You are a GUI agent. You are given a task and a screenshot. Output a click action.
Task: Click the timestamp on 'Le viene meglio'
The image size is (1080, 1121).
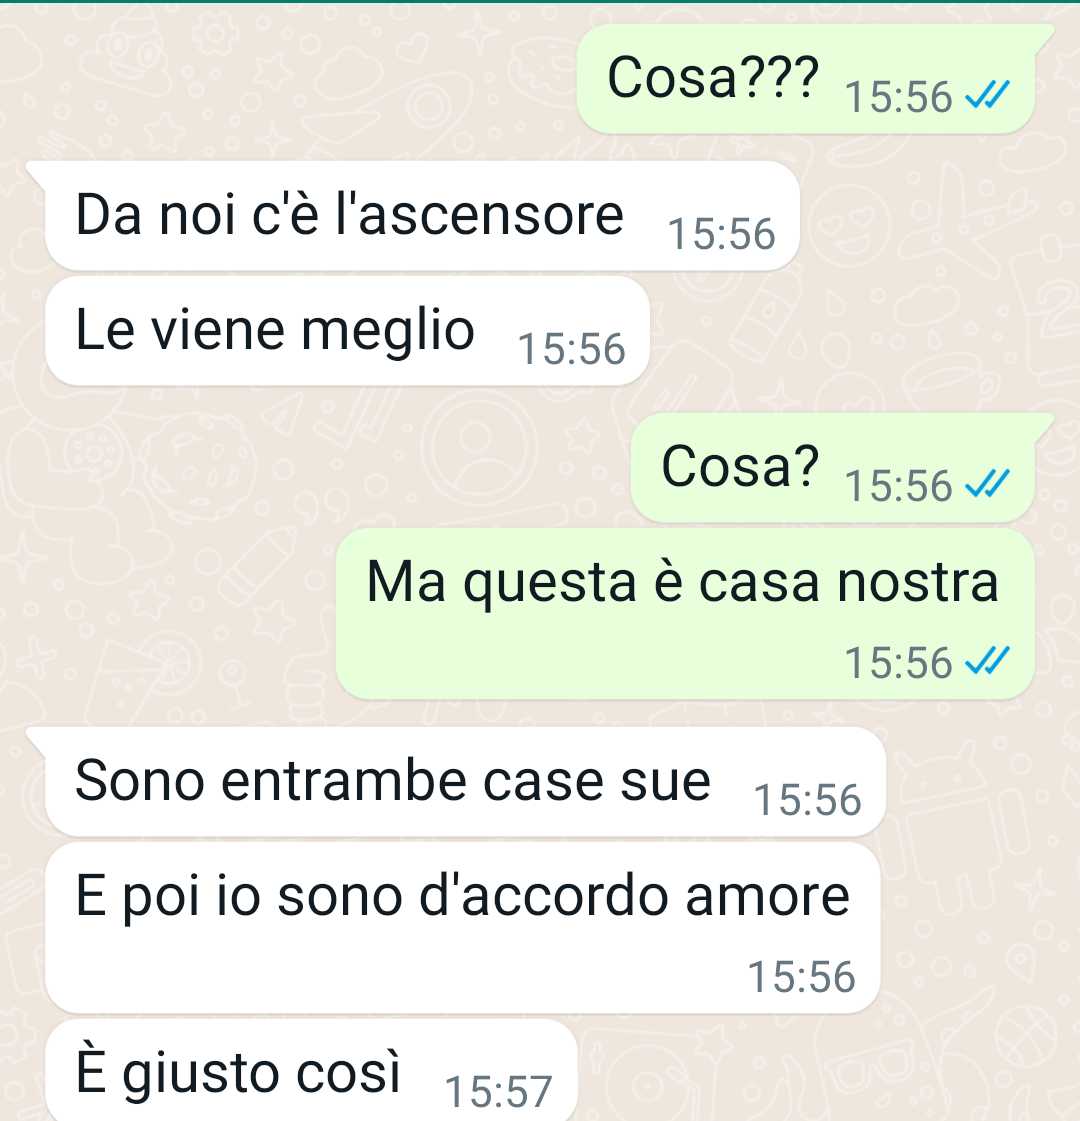pos(571,350)
